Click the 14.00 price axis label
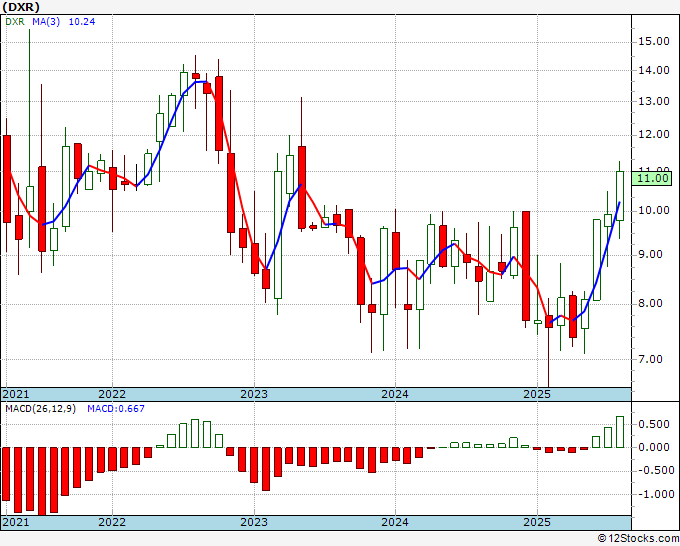The image size is (680, 546). point(654,70)
